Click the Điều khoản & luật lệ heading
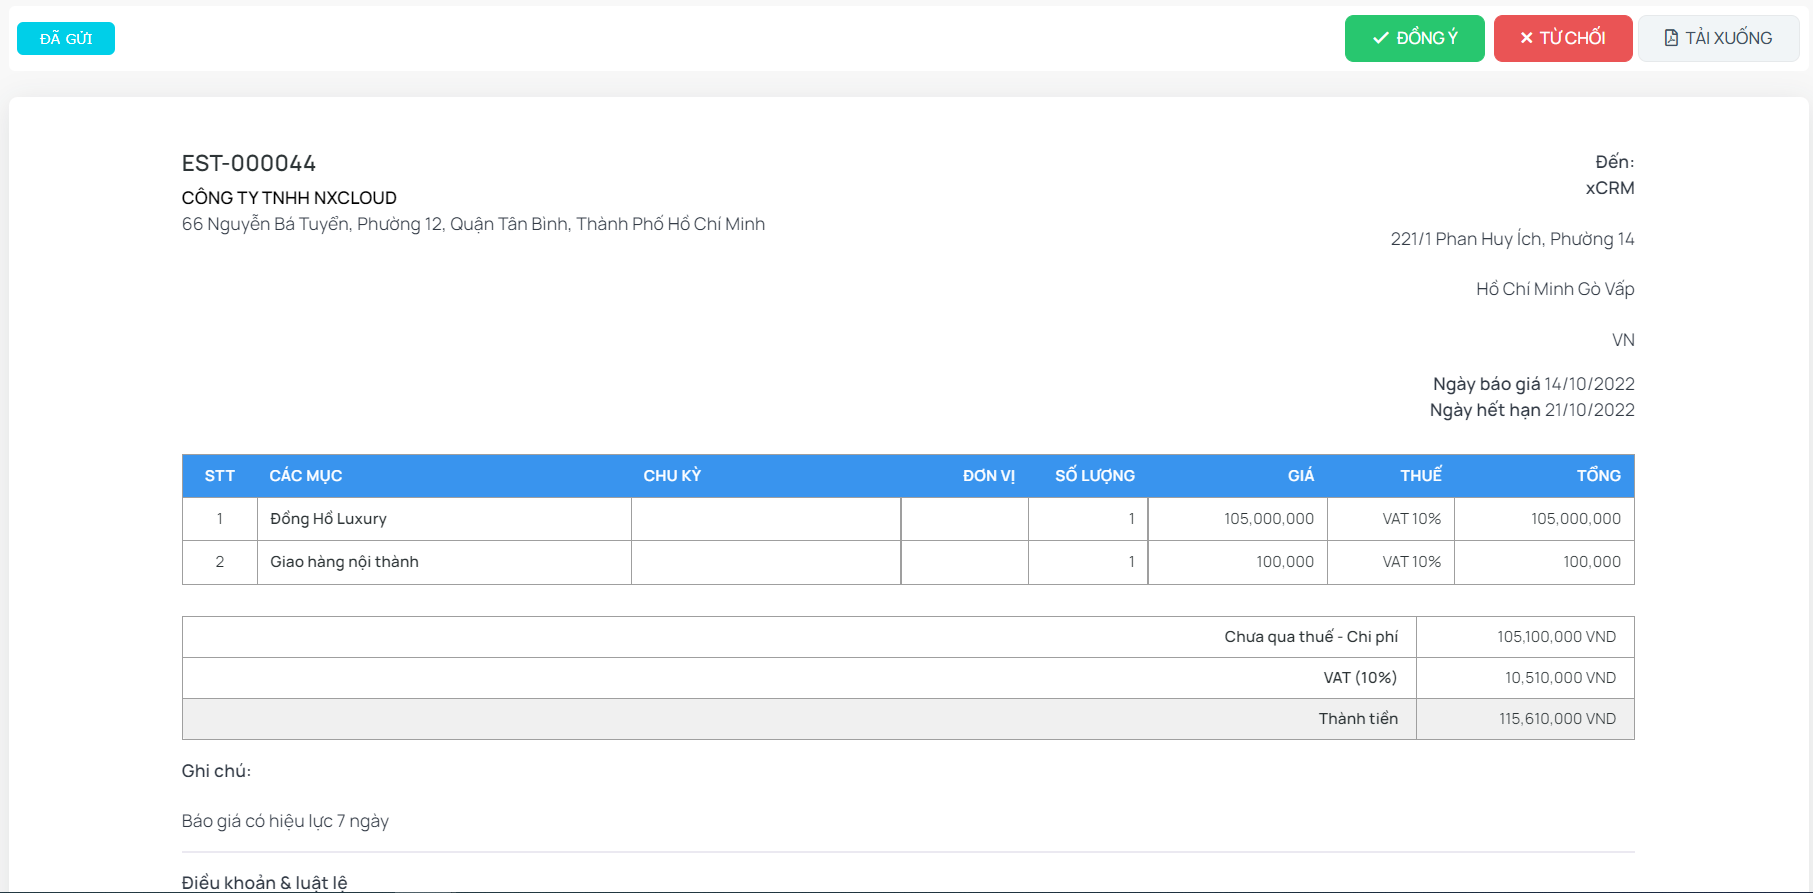The width and height of the screenshot is (1813, 893). (x=264, y=882)
